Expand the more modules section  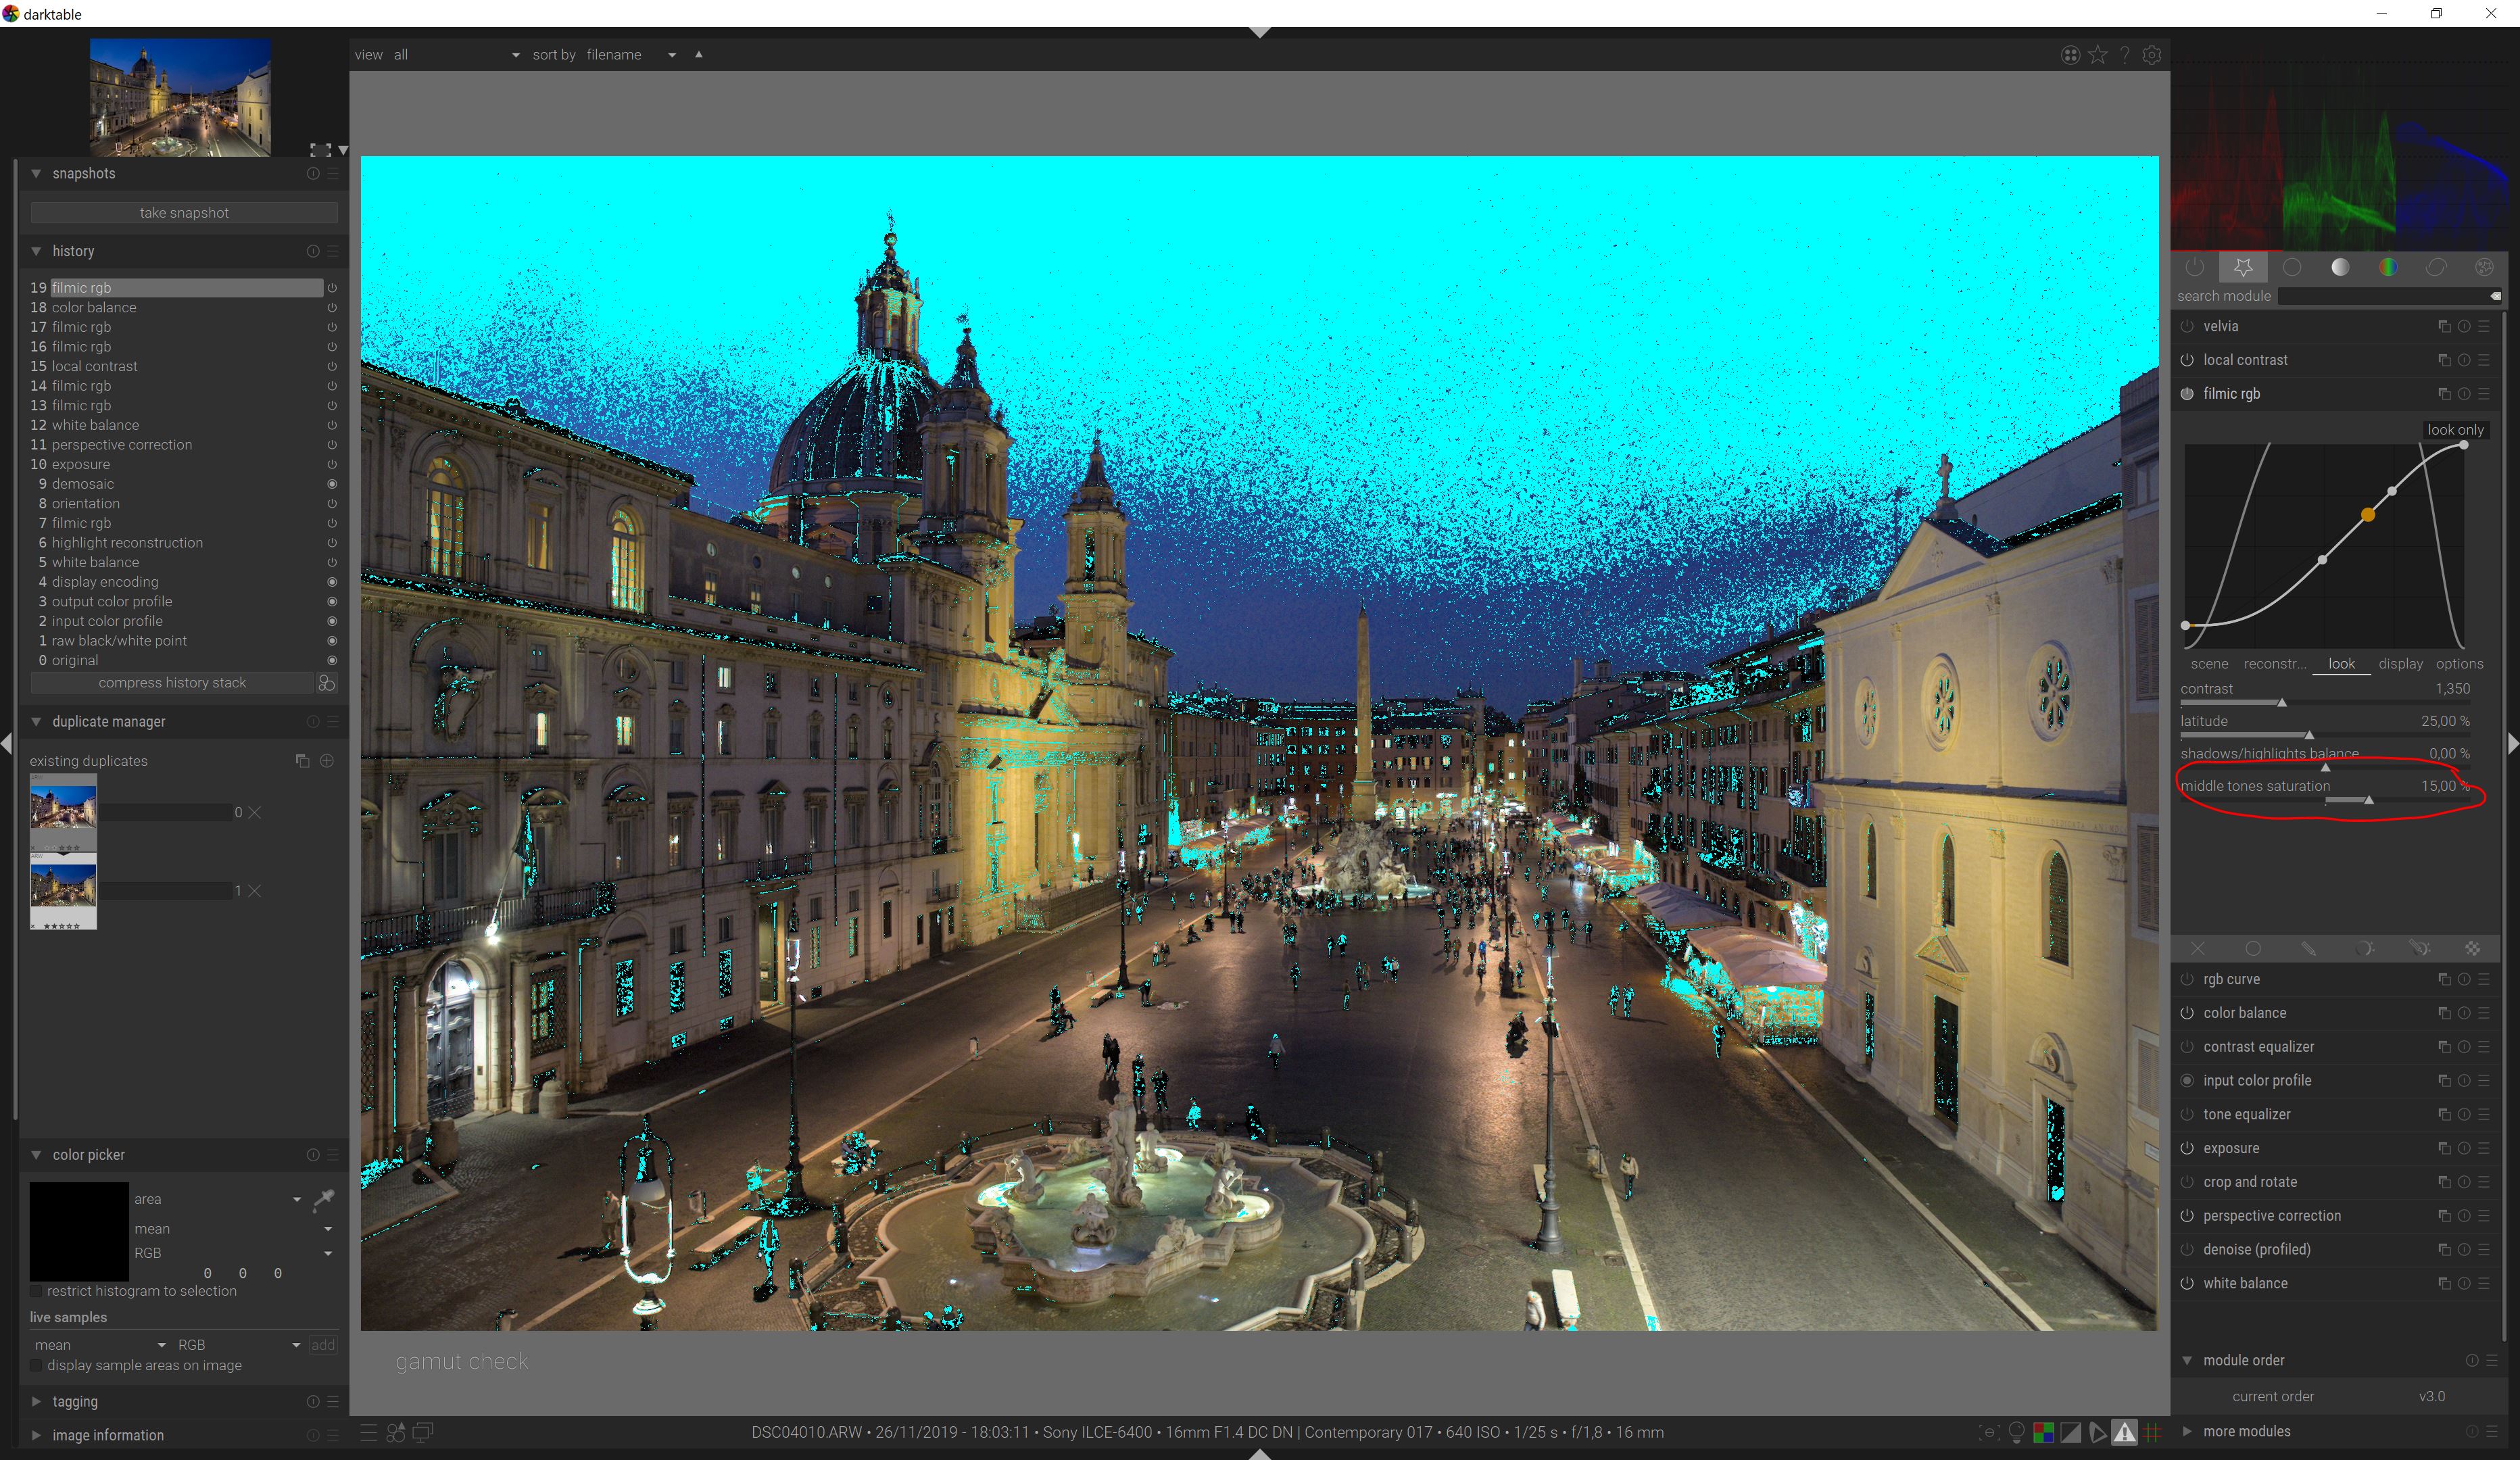click(2246, 1431)
